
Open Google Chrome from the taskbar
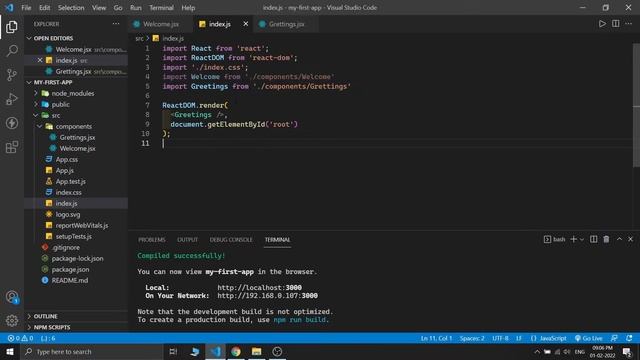tap(236, 351)
